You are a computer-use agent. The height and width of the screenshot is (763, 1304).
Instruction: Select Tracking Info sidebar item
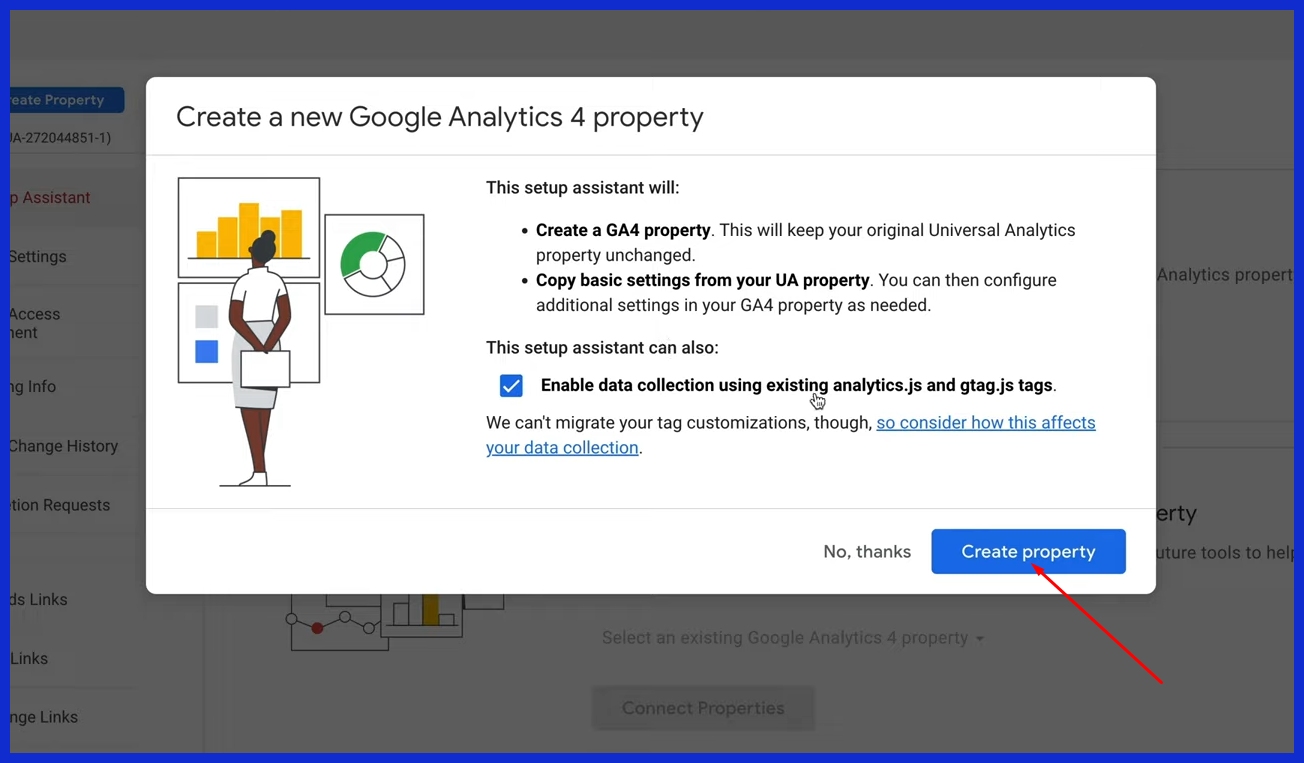point(35,387)
